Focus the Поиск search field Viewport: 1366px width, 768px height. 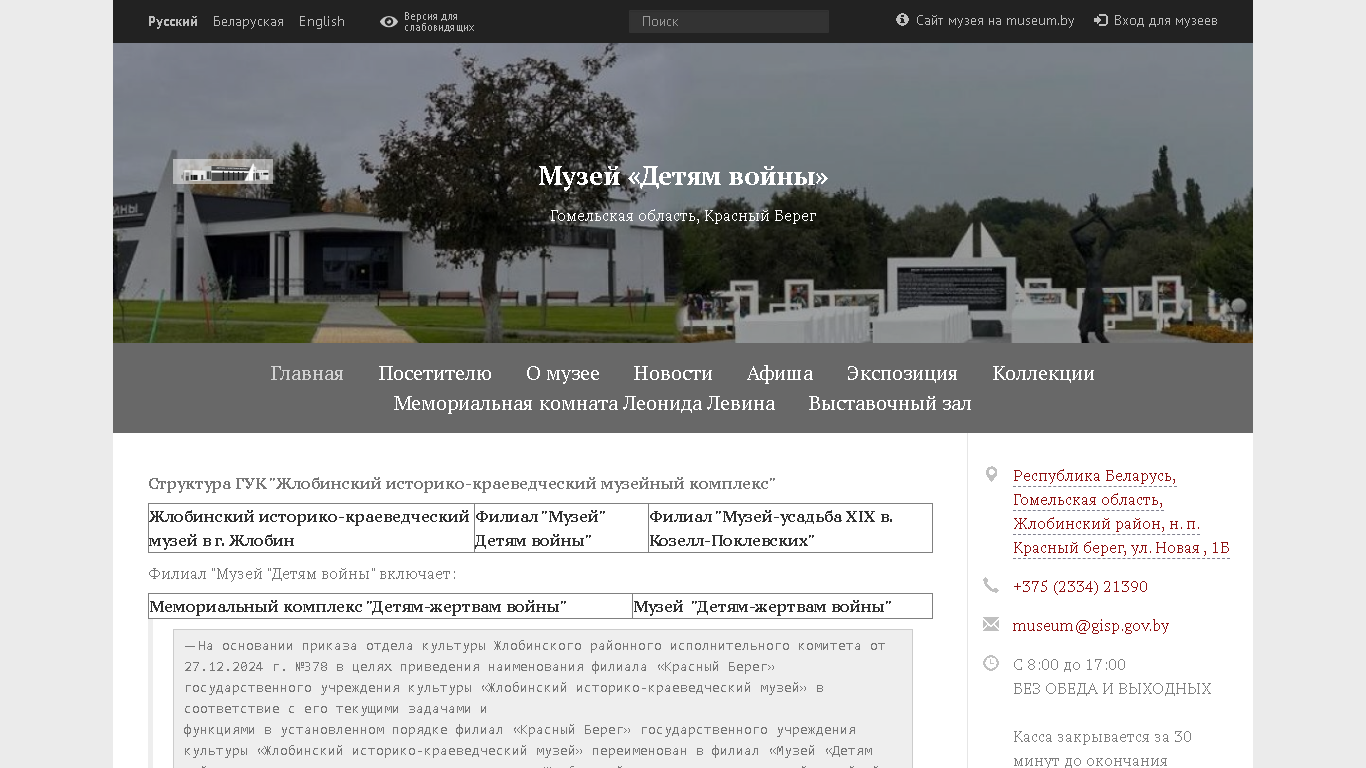pos(729,21)
